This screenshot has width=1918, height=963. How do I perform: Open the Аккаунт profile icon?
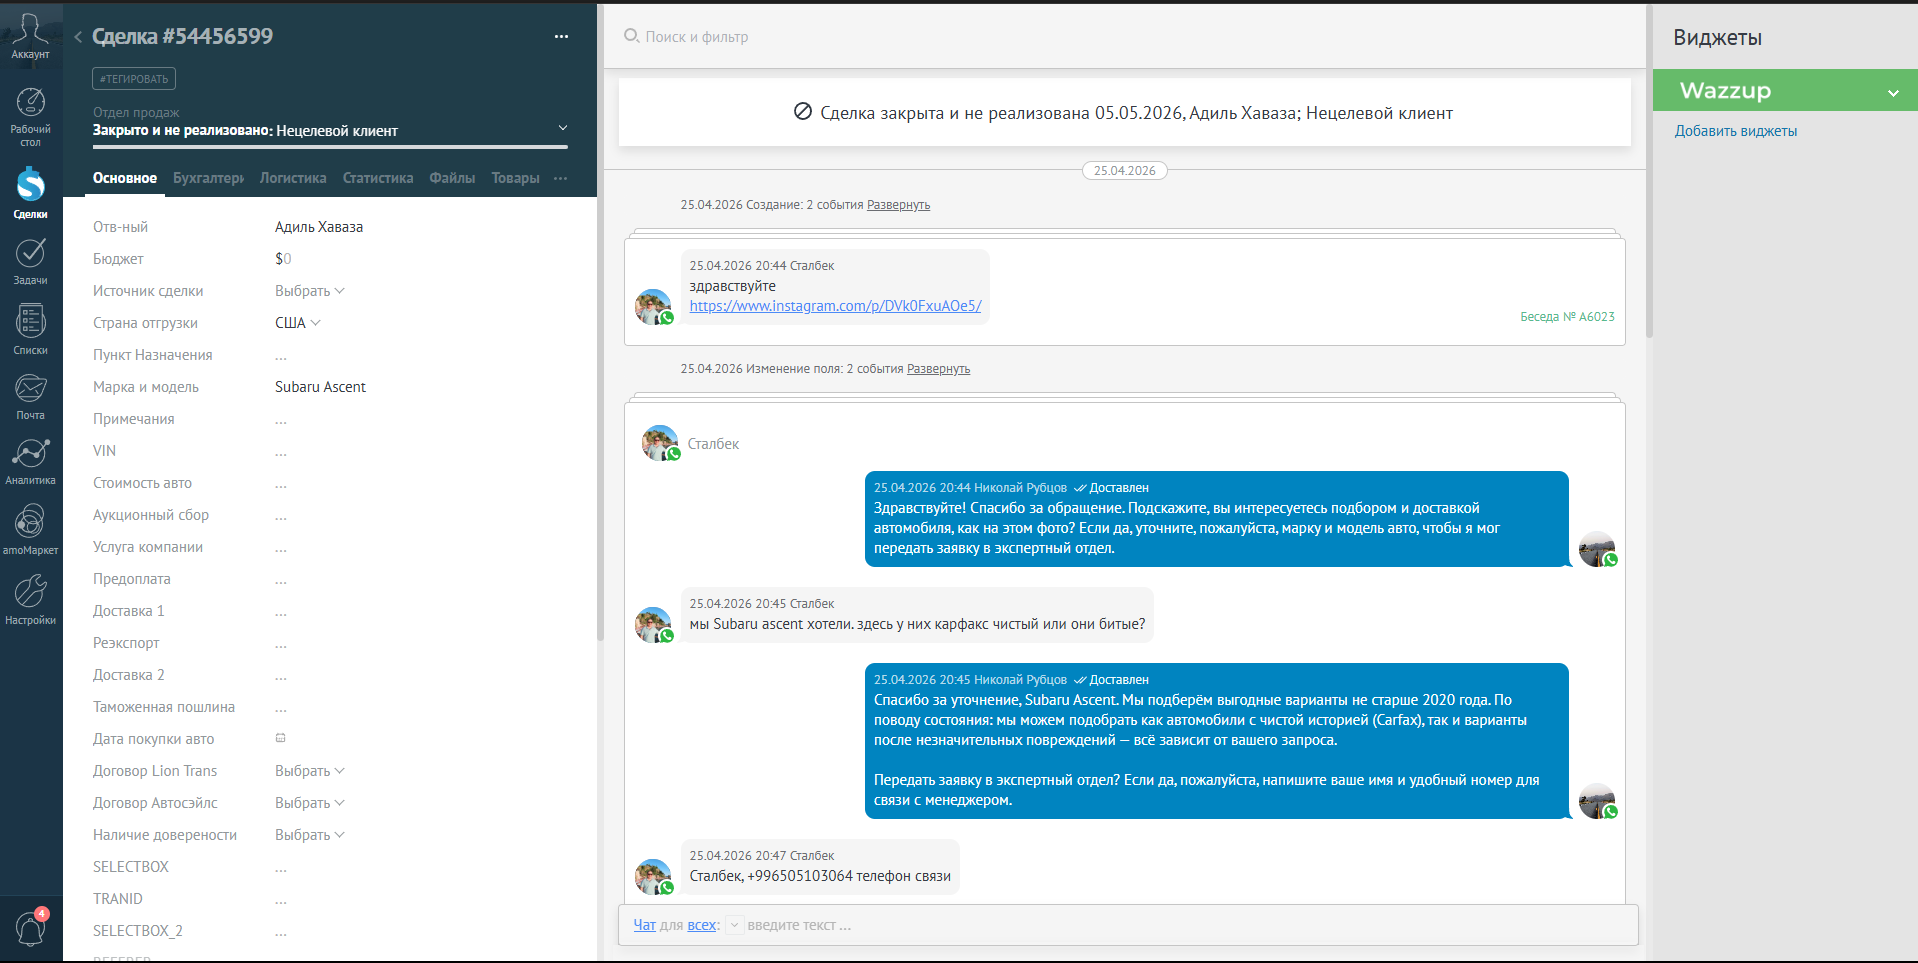tap(30, 35)
